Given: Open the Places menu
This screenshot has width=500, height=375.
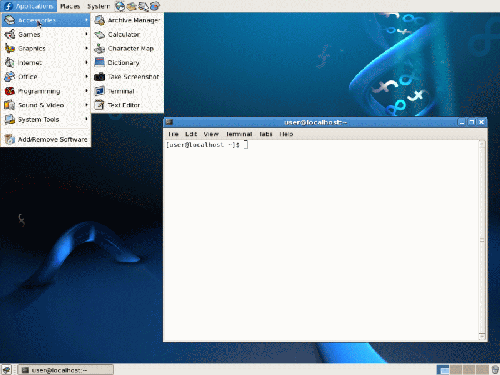Looking at the screenshot, I should [x=70, y=6].
